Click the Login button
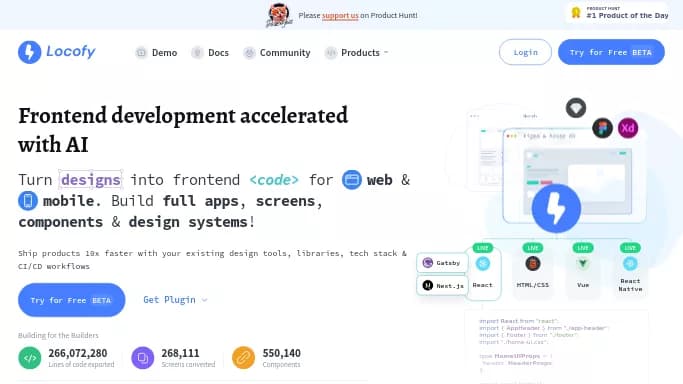683x384 pixels. click(525, 52)
